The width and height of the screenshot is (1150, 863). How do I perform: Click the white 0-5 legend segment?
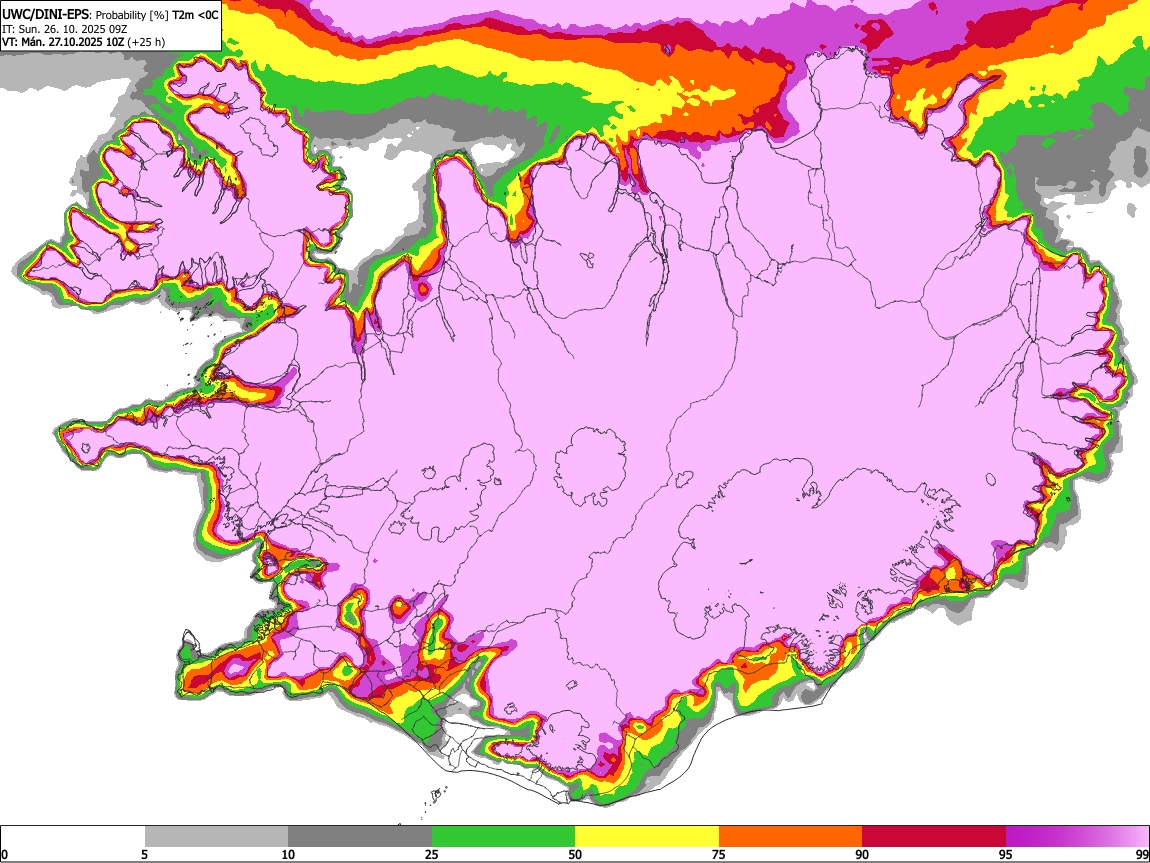coord(73,836)
